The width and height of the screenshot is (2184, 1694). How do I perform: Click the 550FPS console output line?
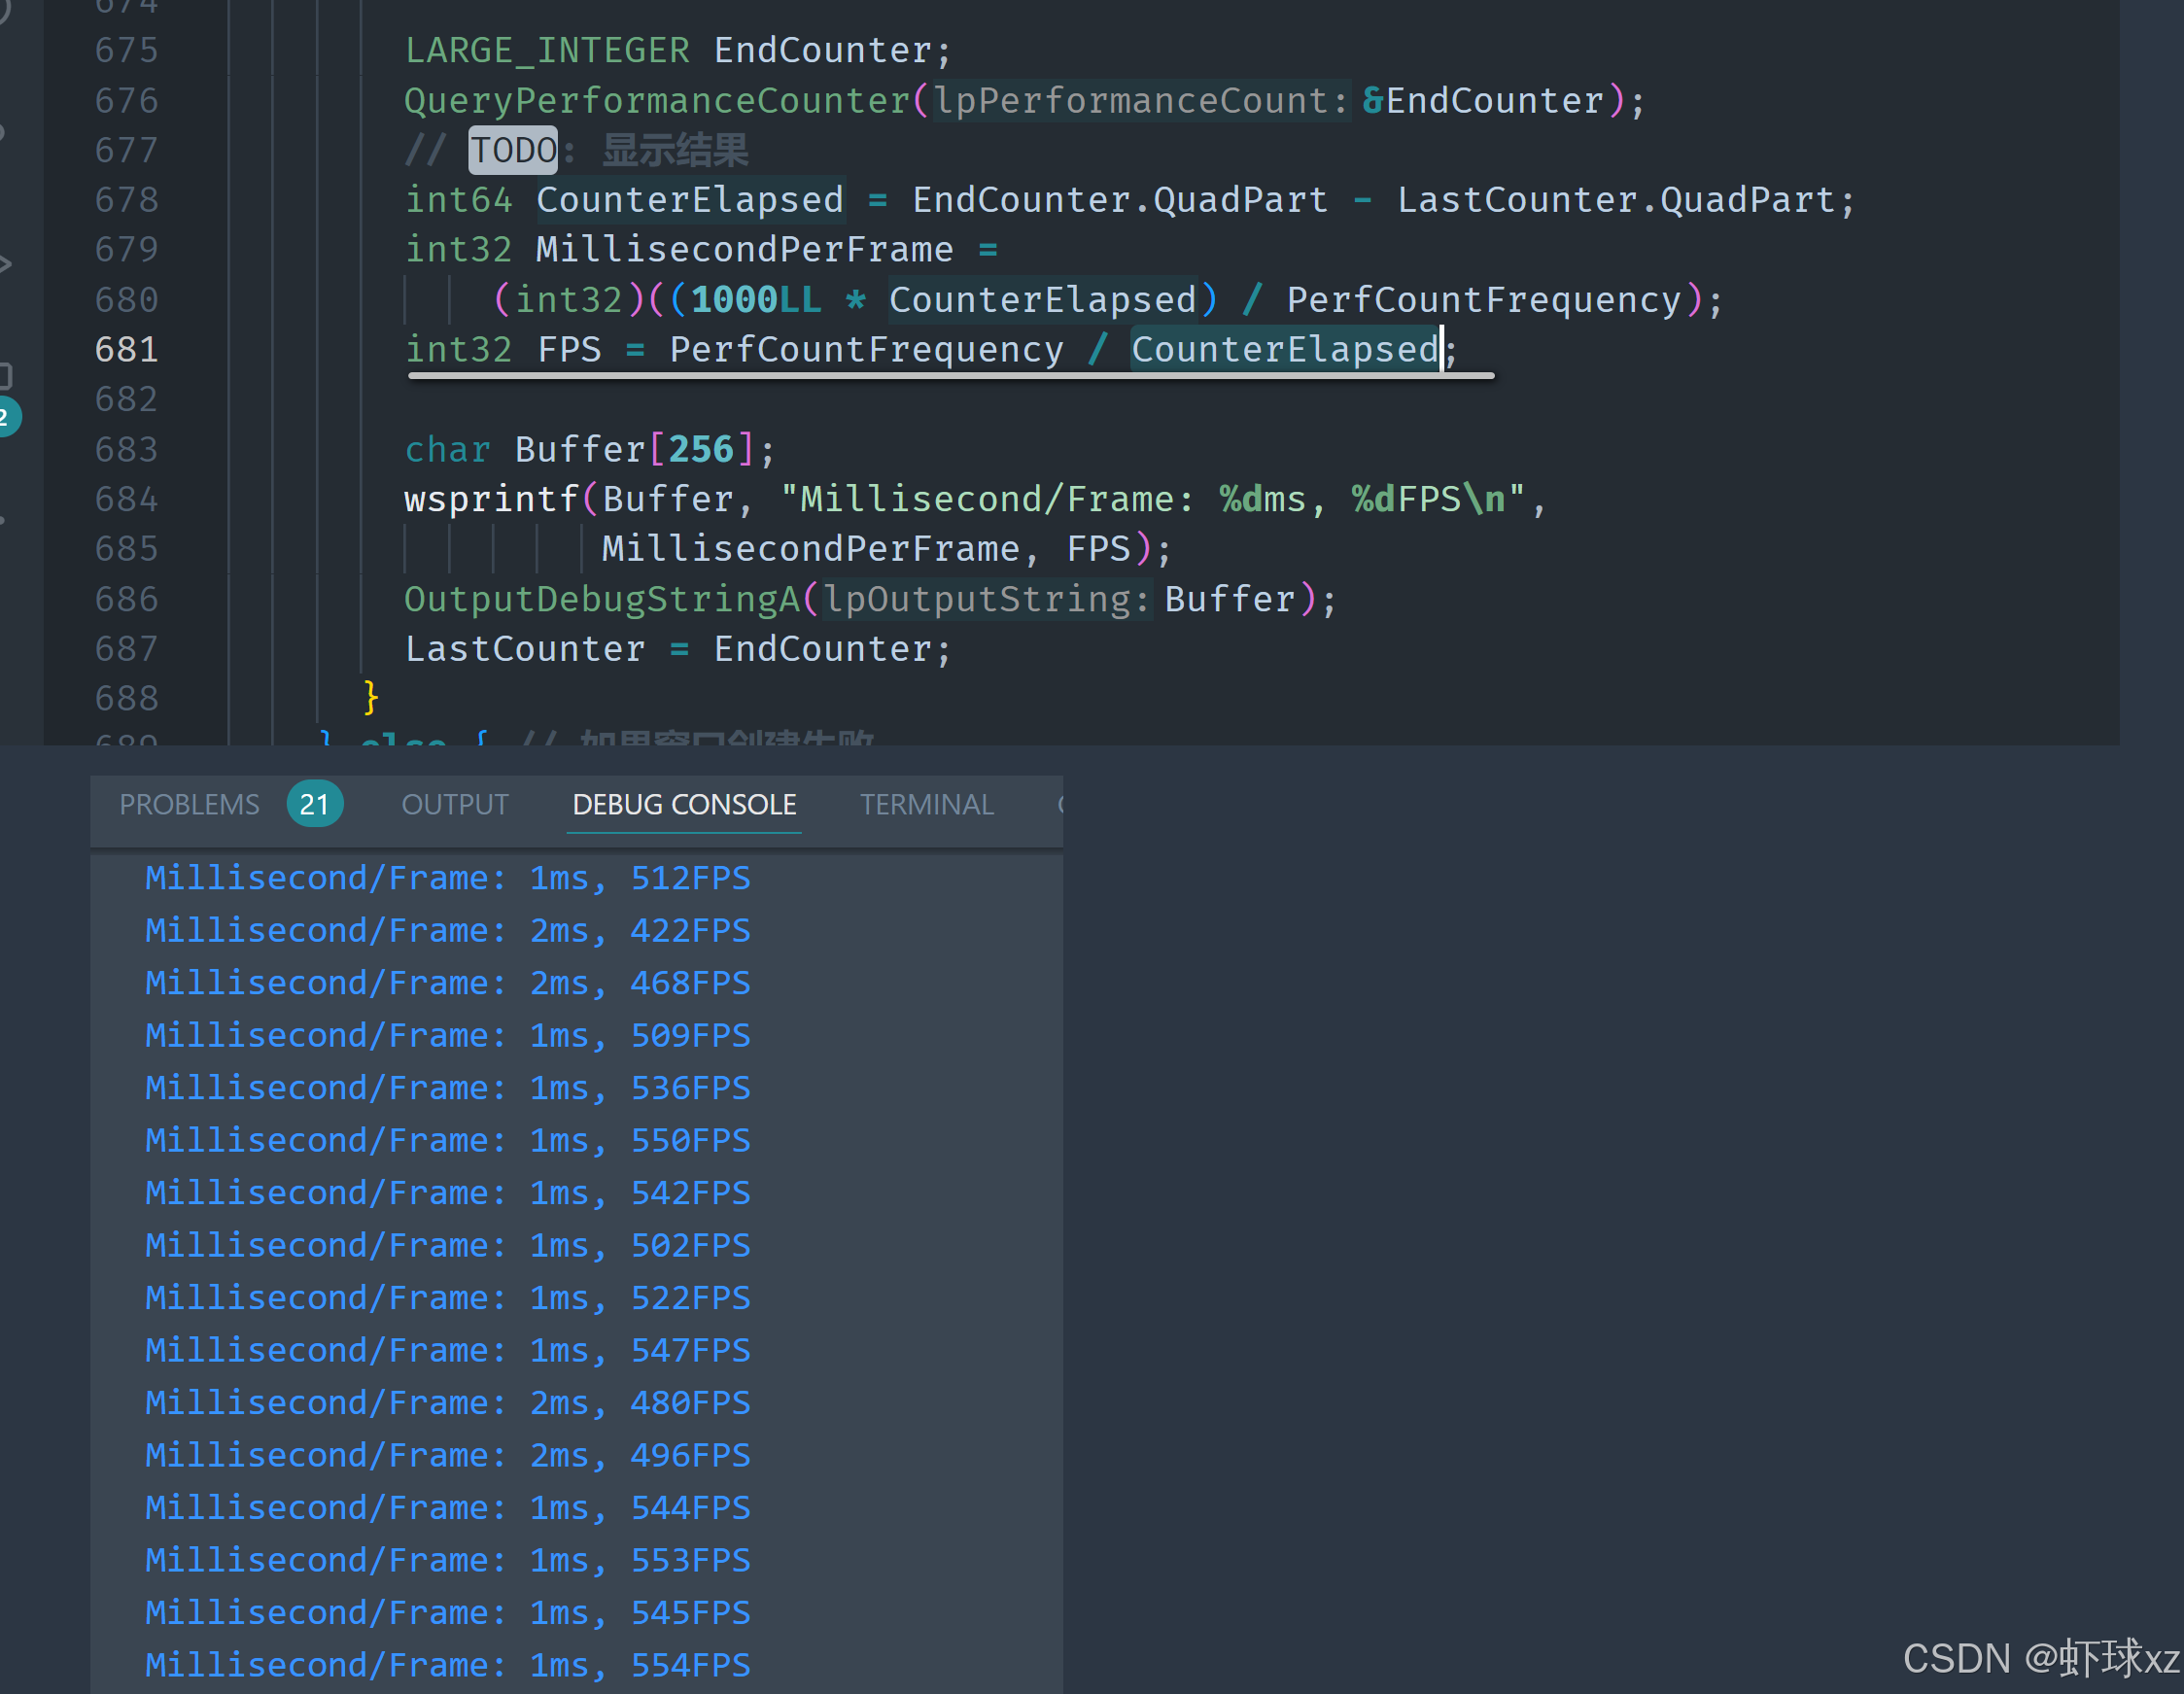[448, 1141]
